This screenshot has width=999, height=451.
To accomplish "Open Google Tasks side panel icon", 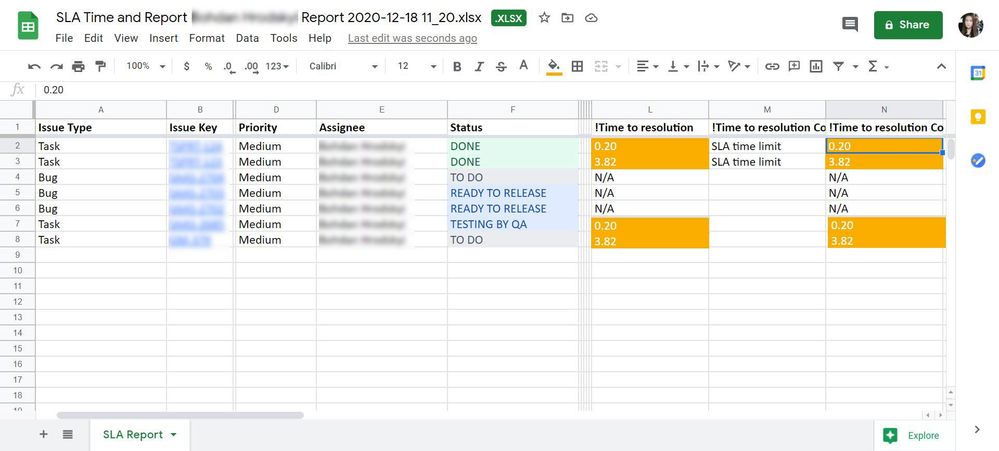I will click(x=978, y=161).
